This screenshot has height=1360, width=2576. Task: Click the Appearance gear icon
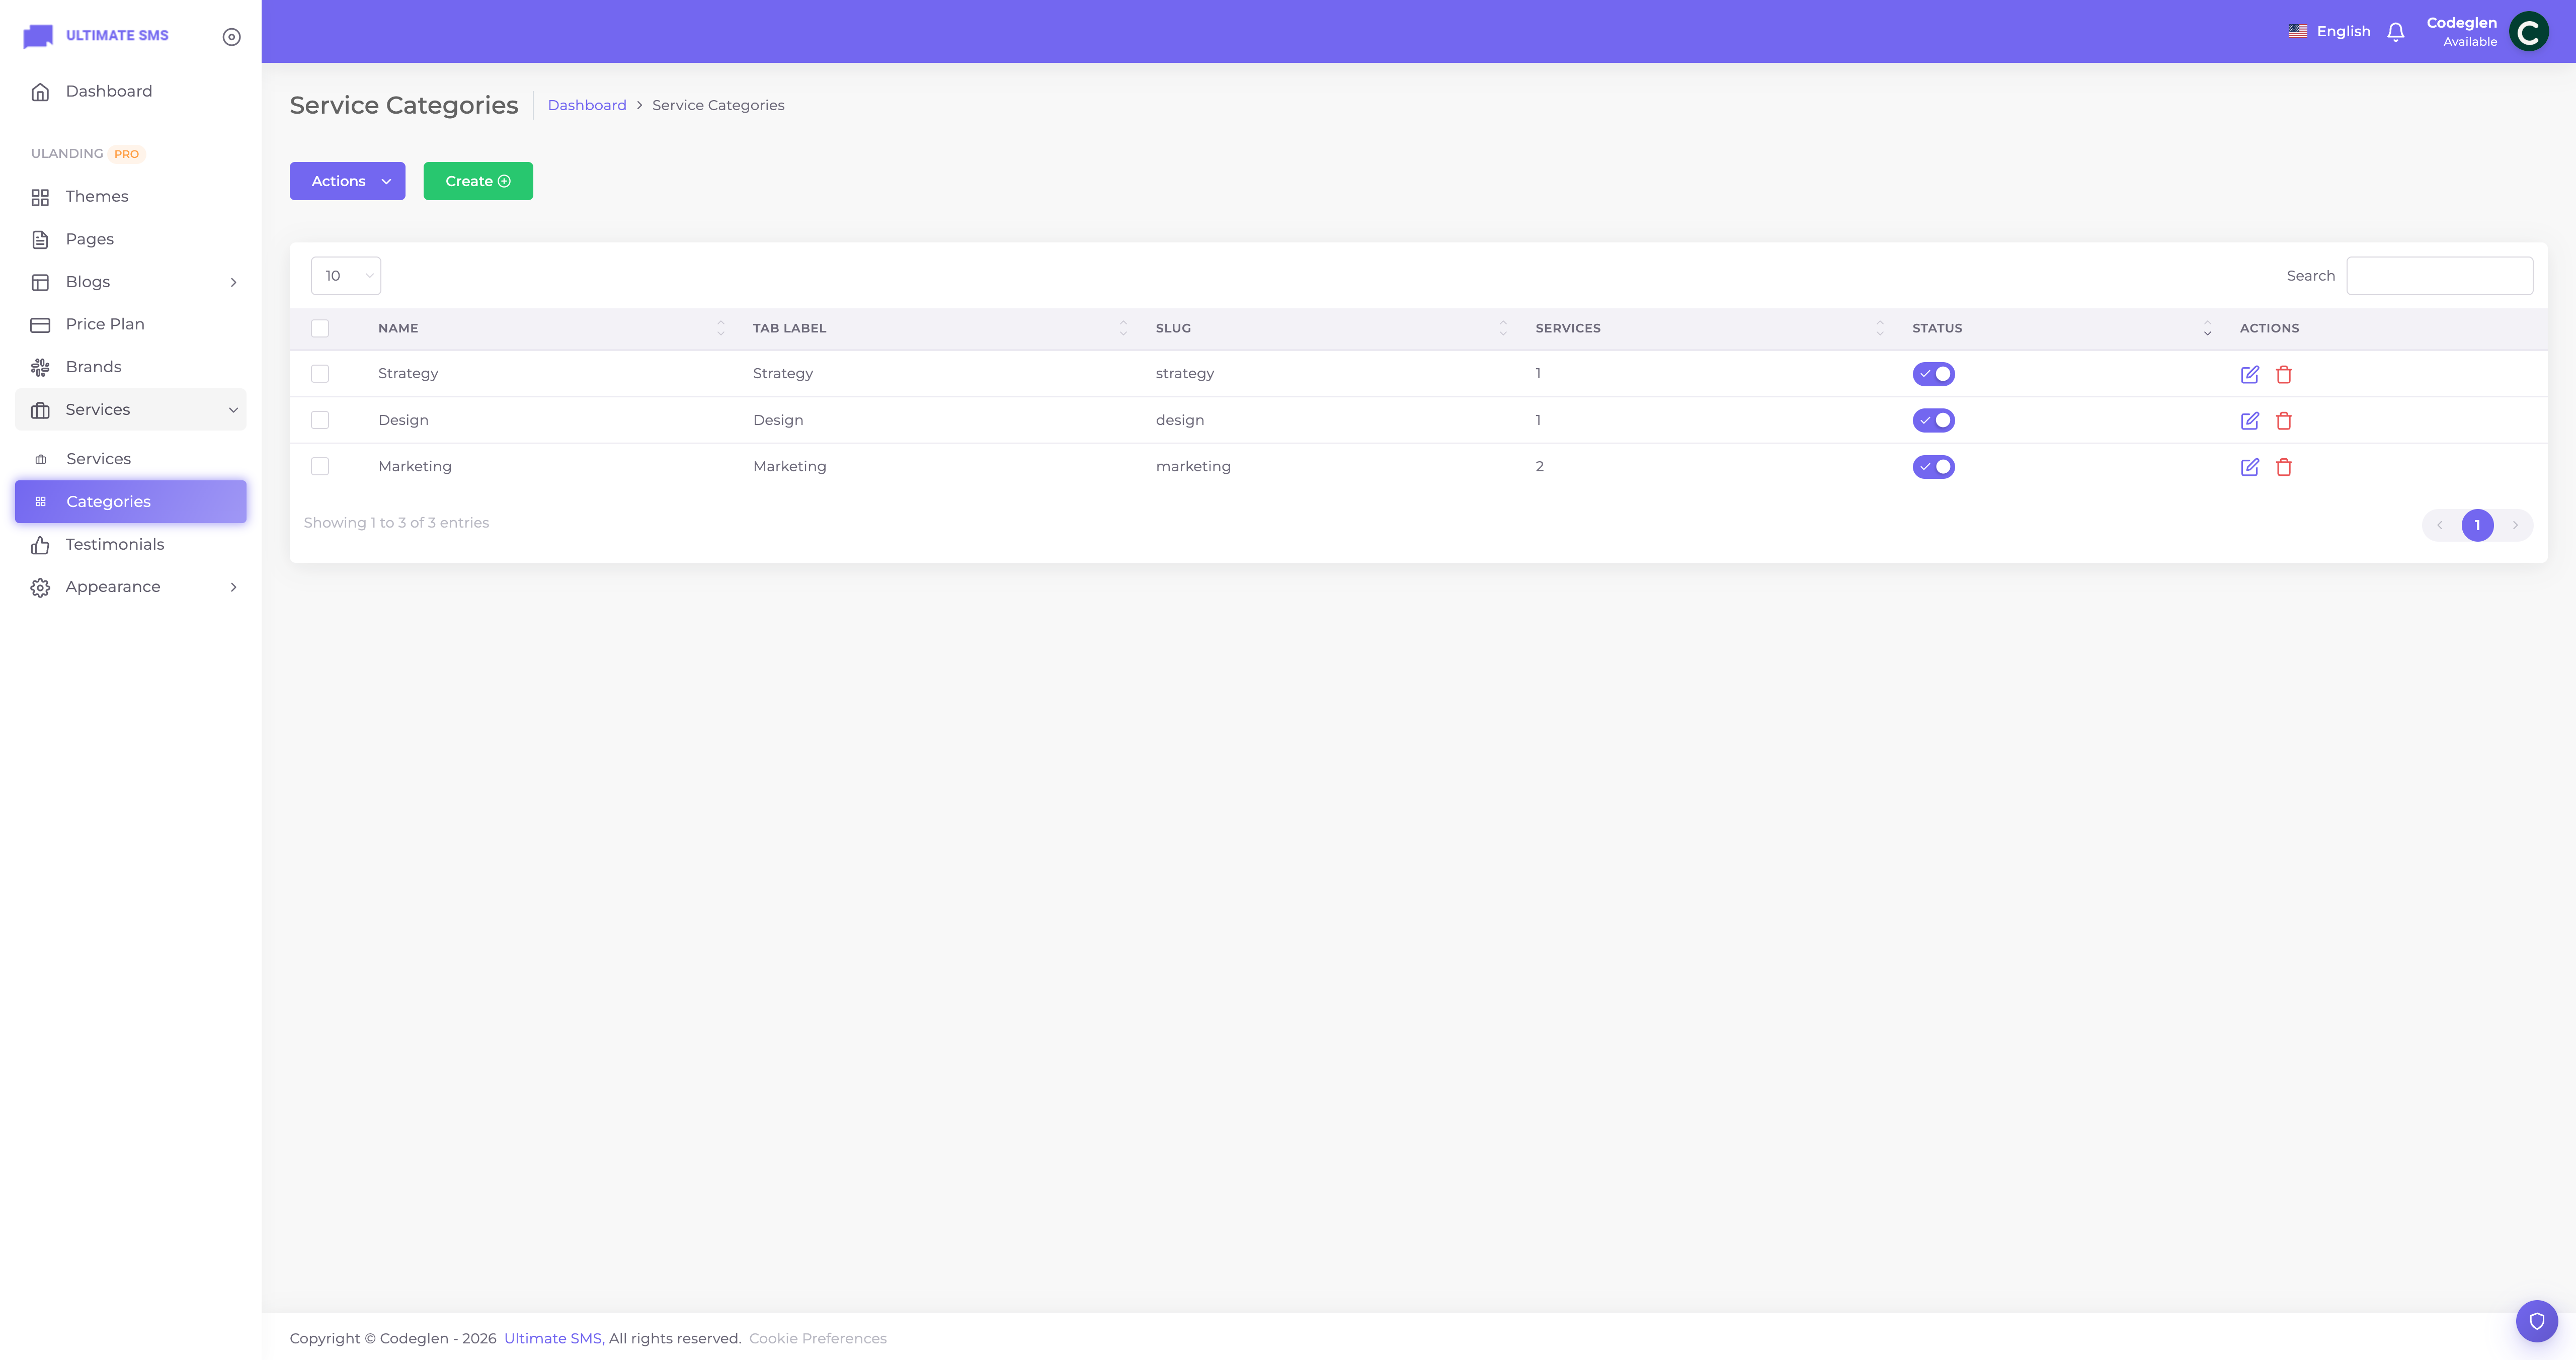pyautogui.click(x=40, y=588)
